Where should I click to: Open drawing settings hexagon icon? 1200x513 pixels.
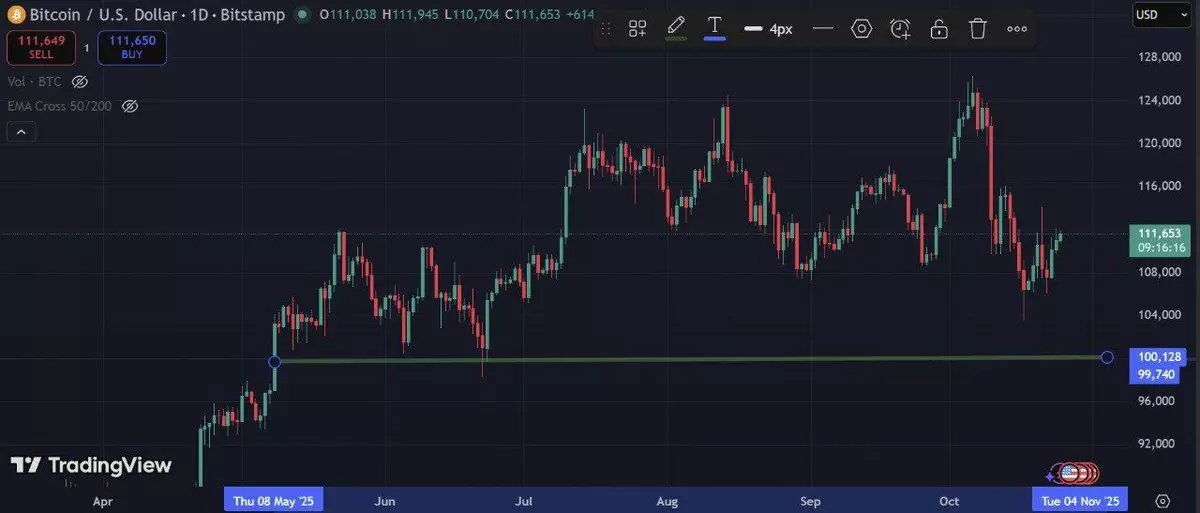(x=861, y=29)
